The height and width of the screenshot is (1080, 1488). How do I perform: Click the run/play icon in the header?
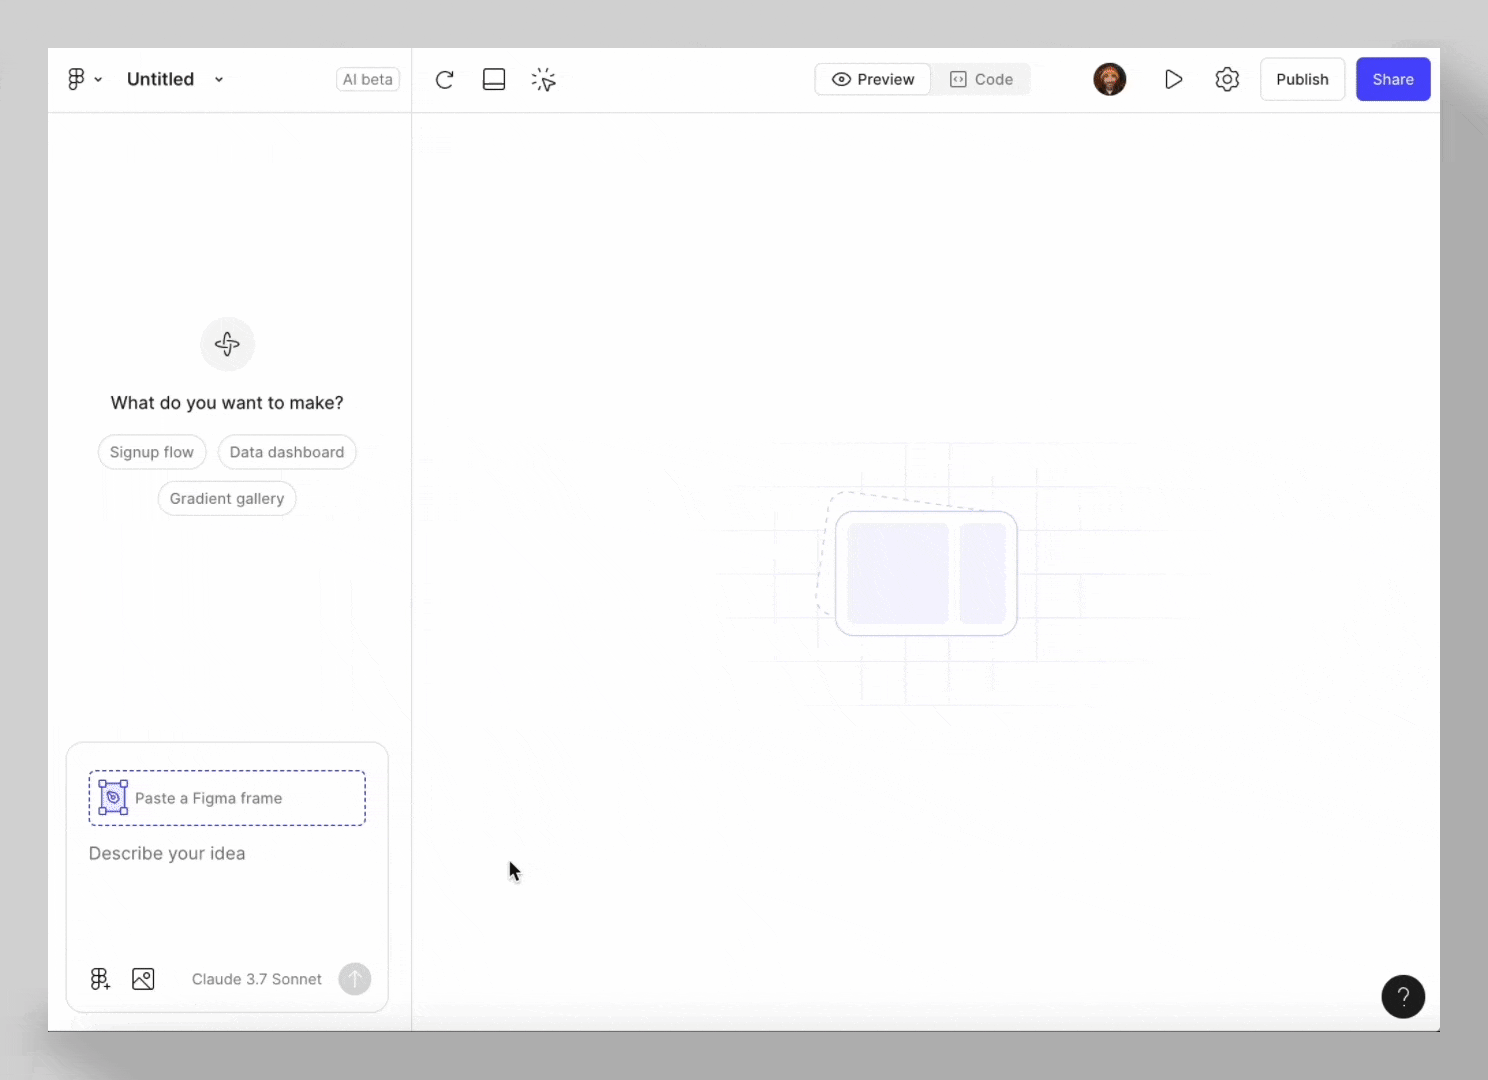1173,79
